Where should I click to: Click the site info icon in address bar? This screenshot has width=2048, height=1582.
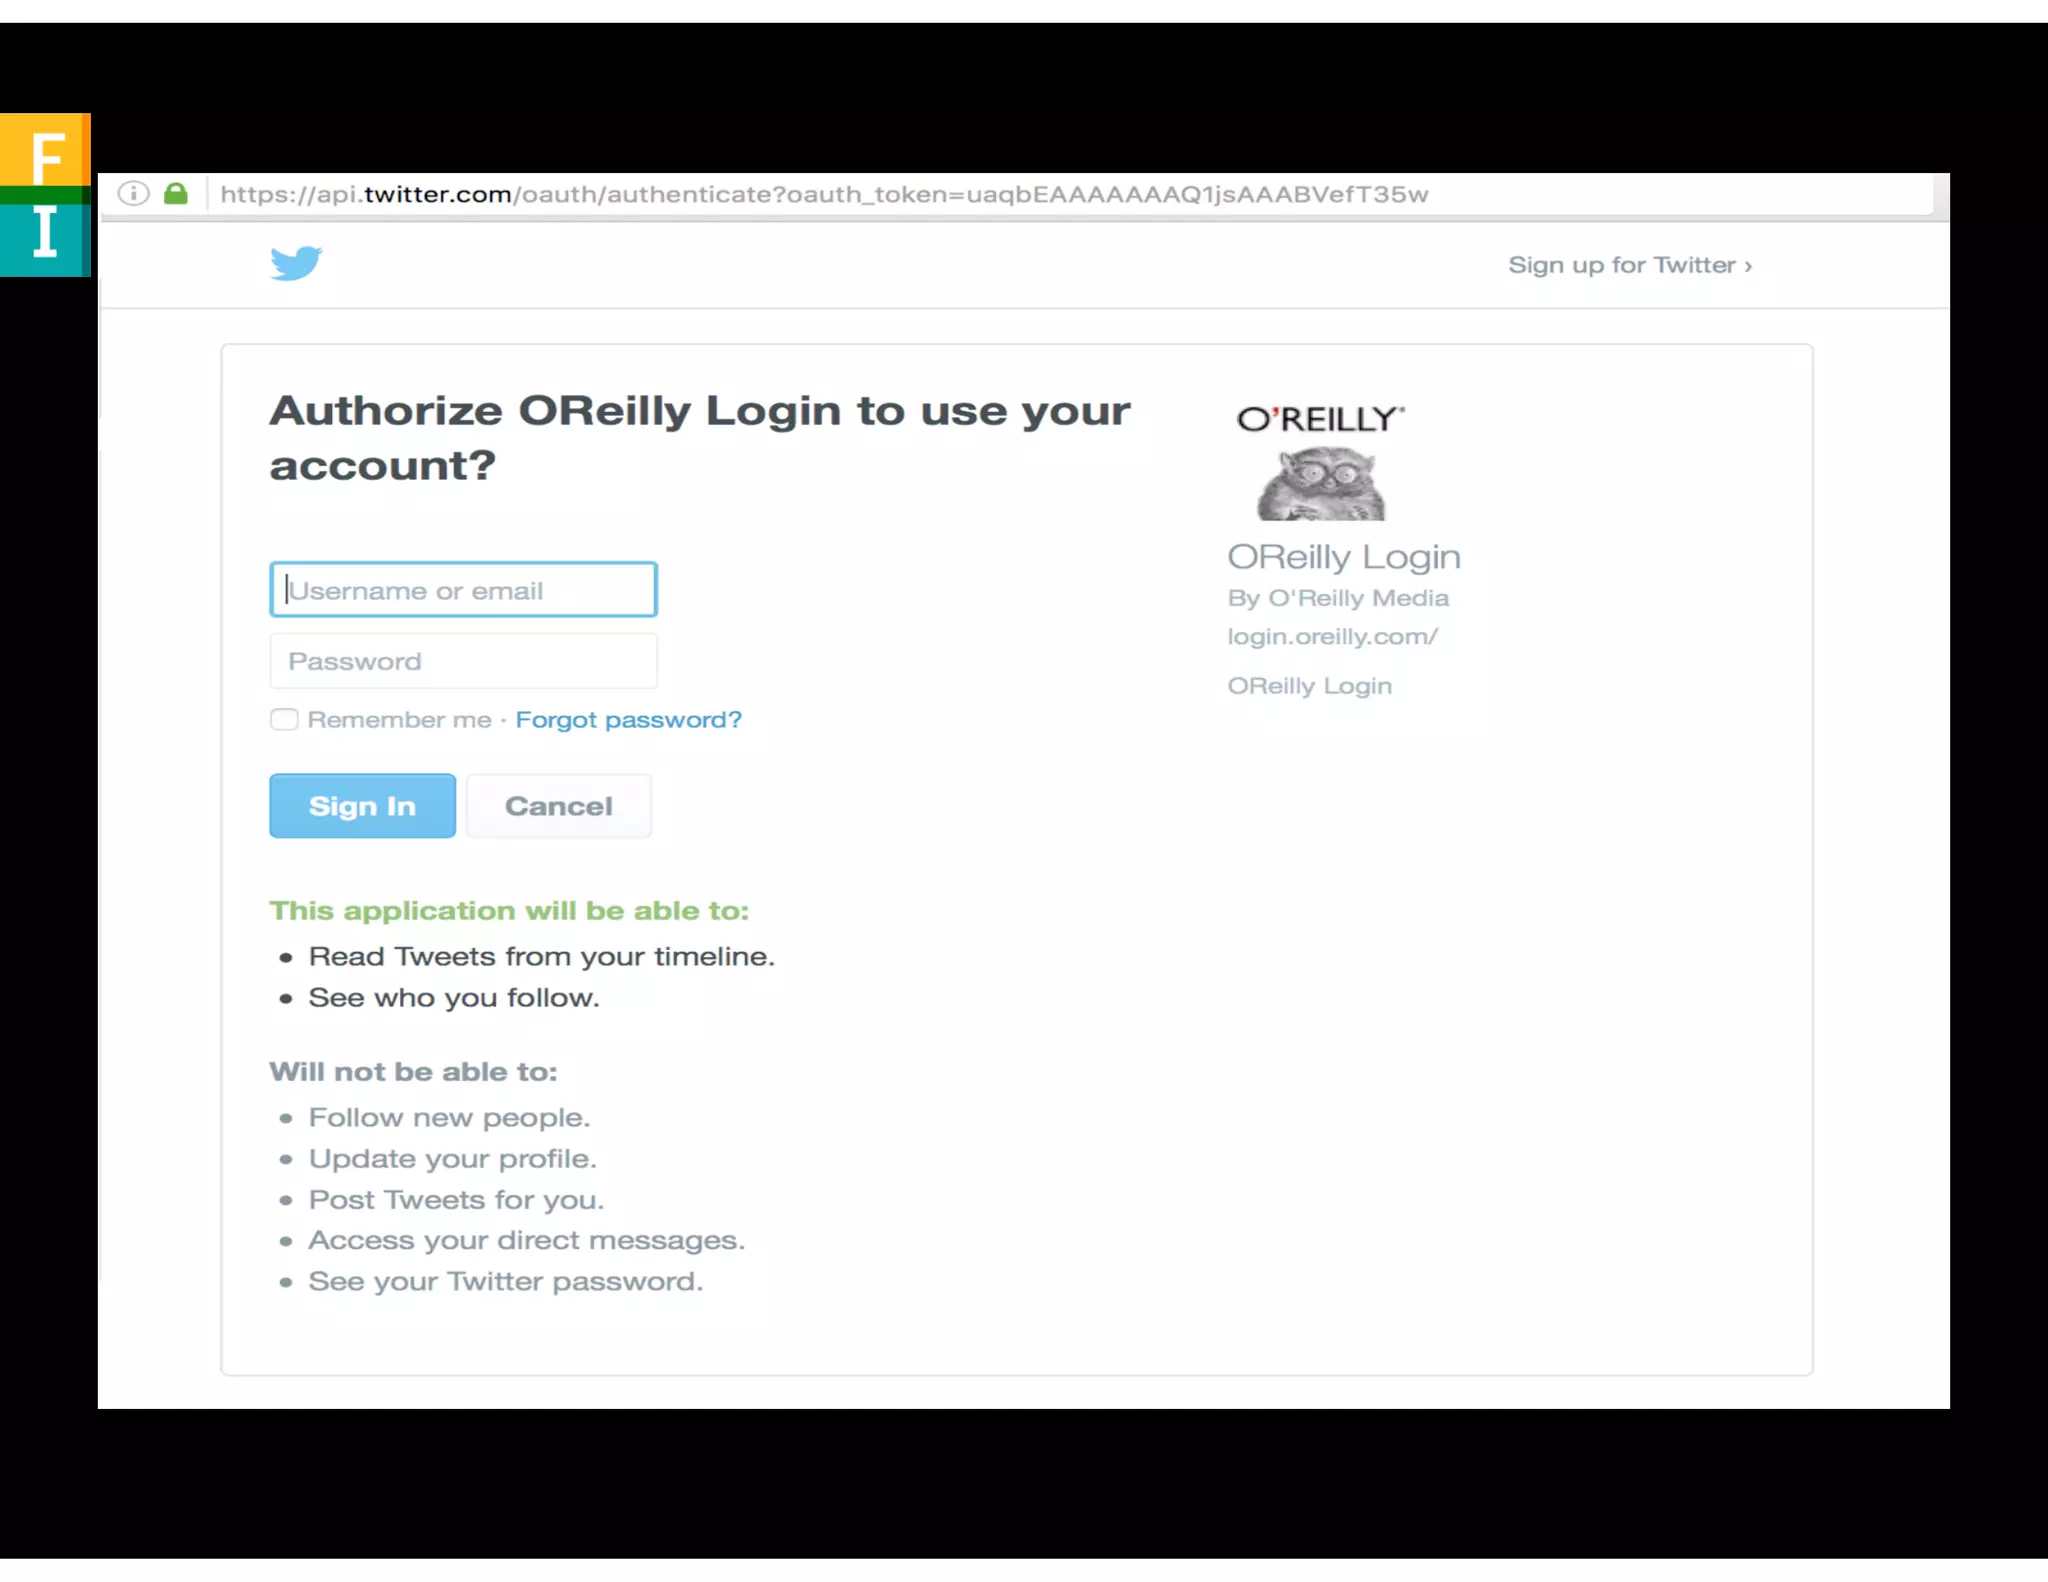[x=134, y=193]
